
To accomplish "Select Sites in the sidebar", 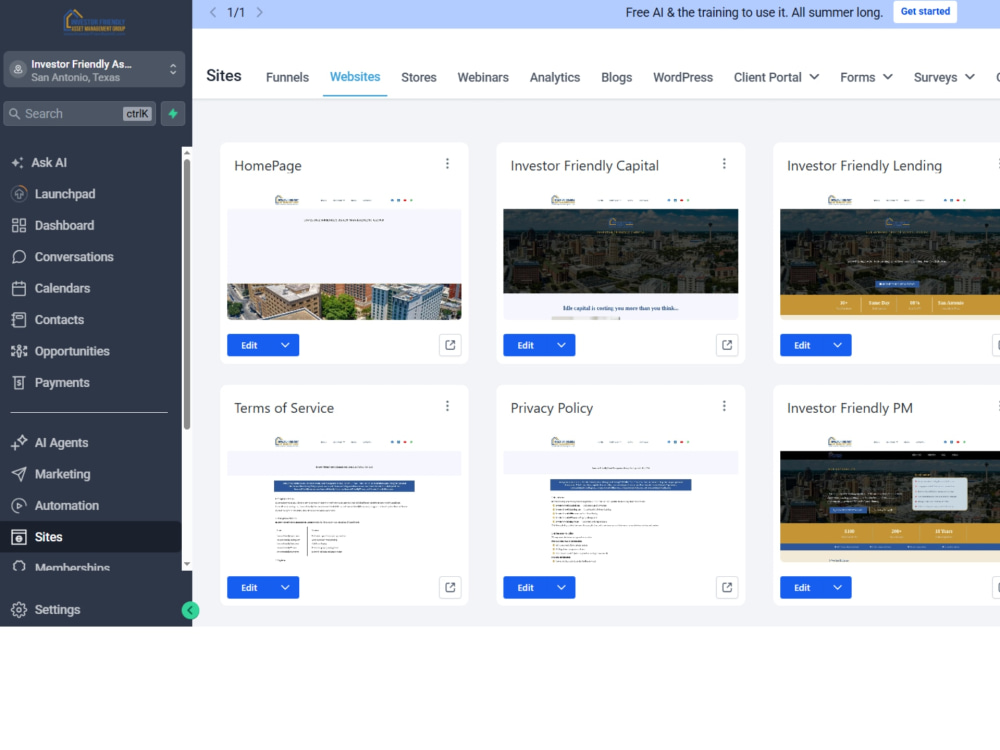I will coord(91,537).
